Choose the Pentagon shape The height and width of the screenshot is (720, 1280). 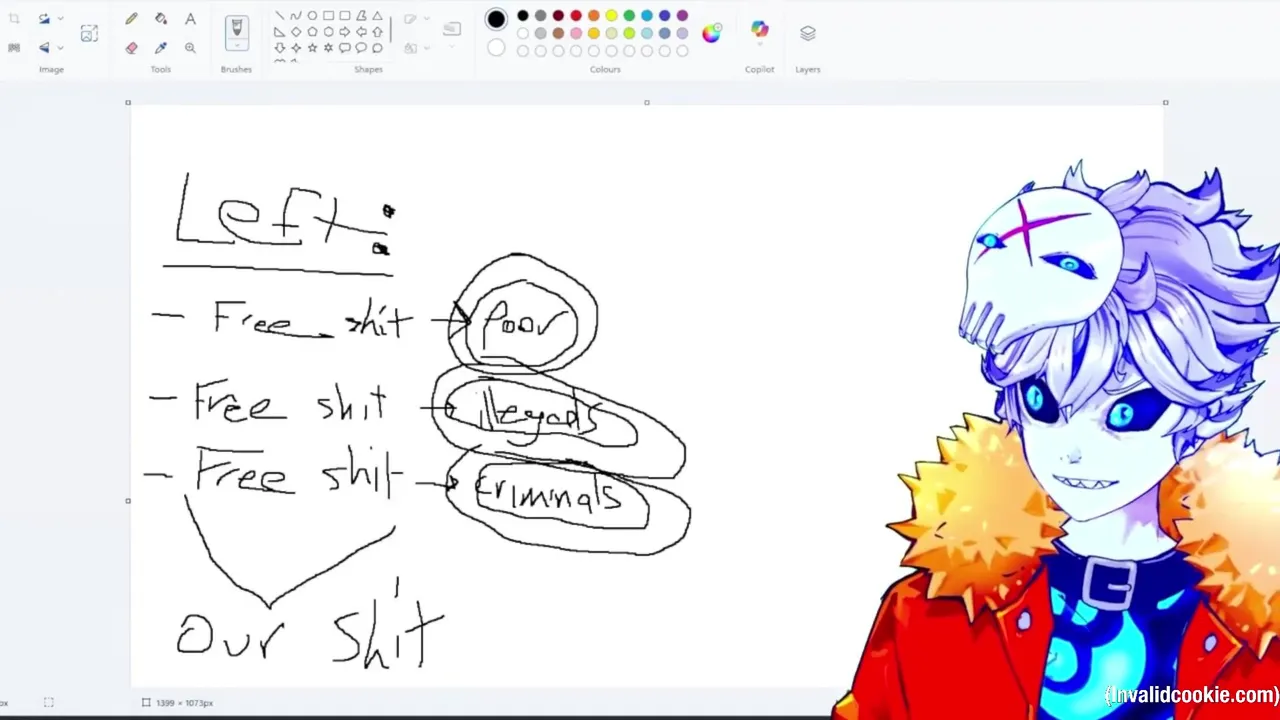pyautogui.click(x=312, y=31)
